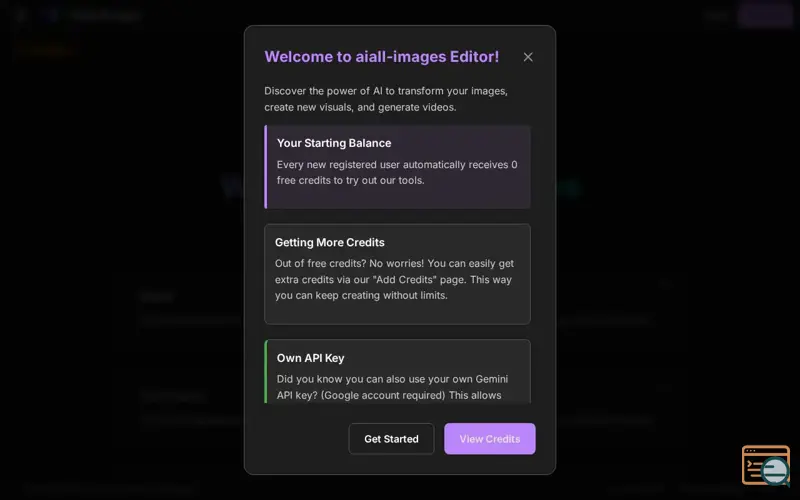Click the text 'Every new registered user automatically receives 0'
Image resolution: width=800 pixels, height=500 pixels.
[397, 165]
